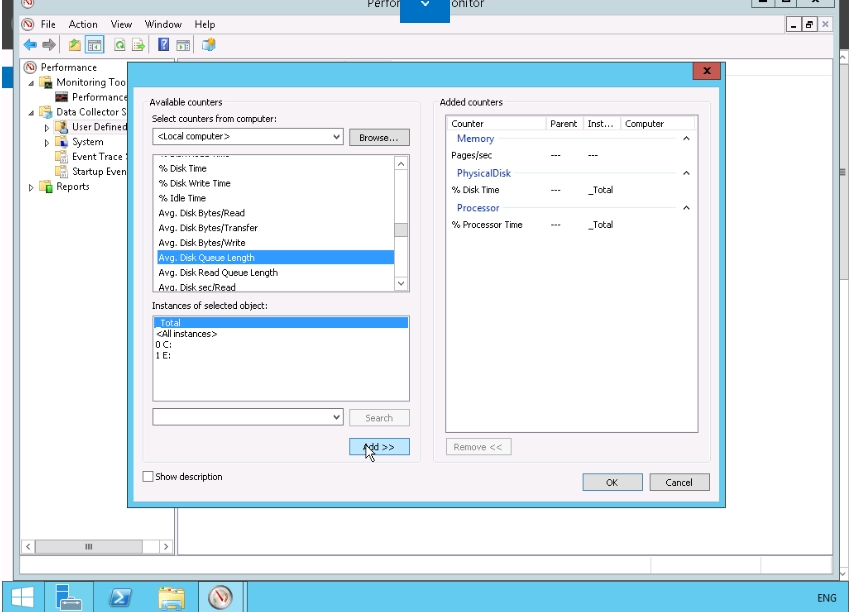Click the blue Help question mark icon
This screenshot has height=612, width=851.
164,45
